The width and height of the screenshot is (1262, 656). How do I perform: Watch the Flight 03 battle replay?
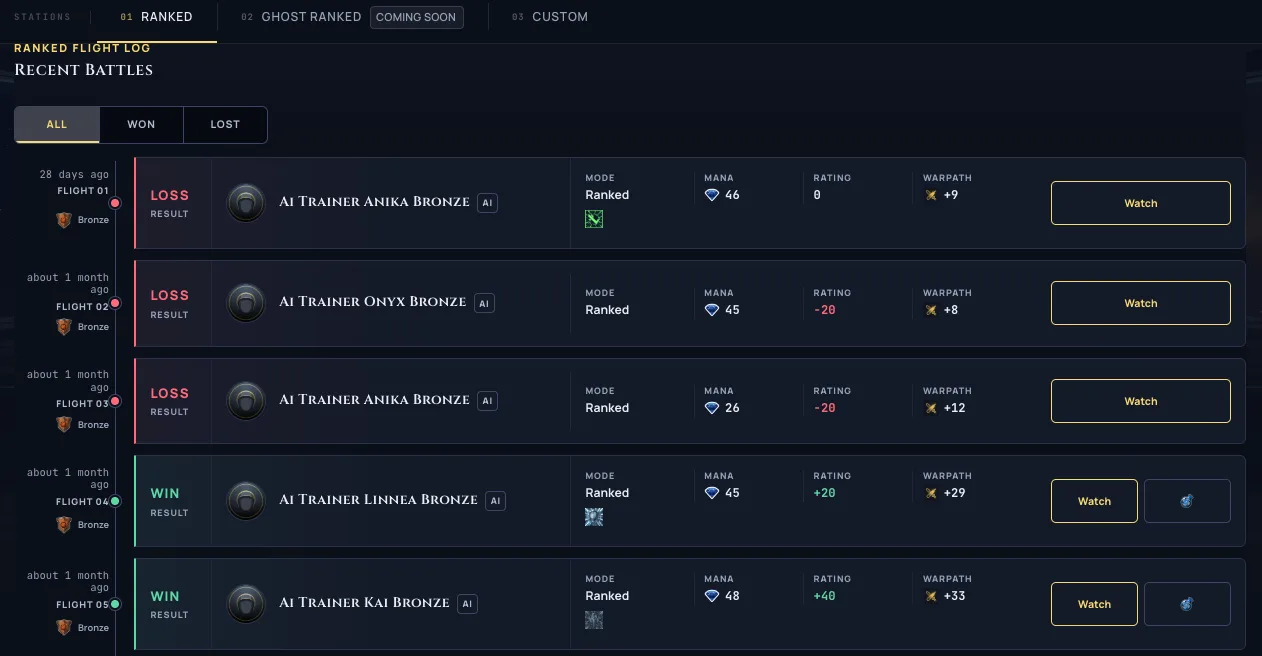click(x=1140, y=401)
